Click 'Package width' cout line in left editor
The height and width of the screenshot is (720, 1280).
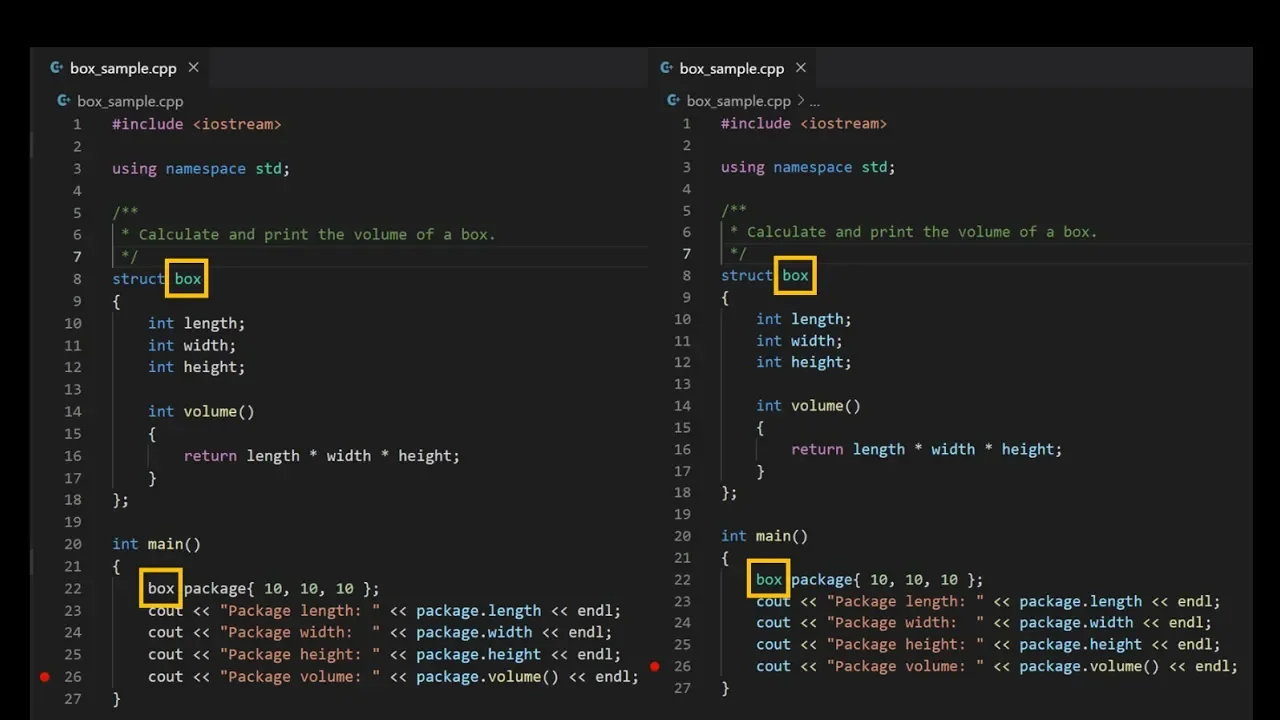pyautogui.click(x=380, y=632)
